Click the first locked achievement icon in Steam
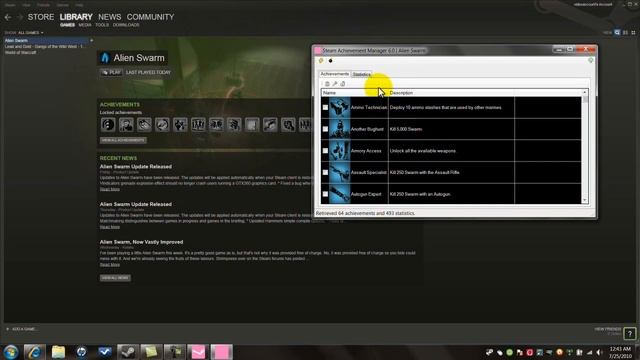This screenshot has height=360, width=640. point(108,124)
